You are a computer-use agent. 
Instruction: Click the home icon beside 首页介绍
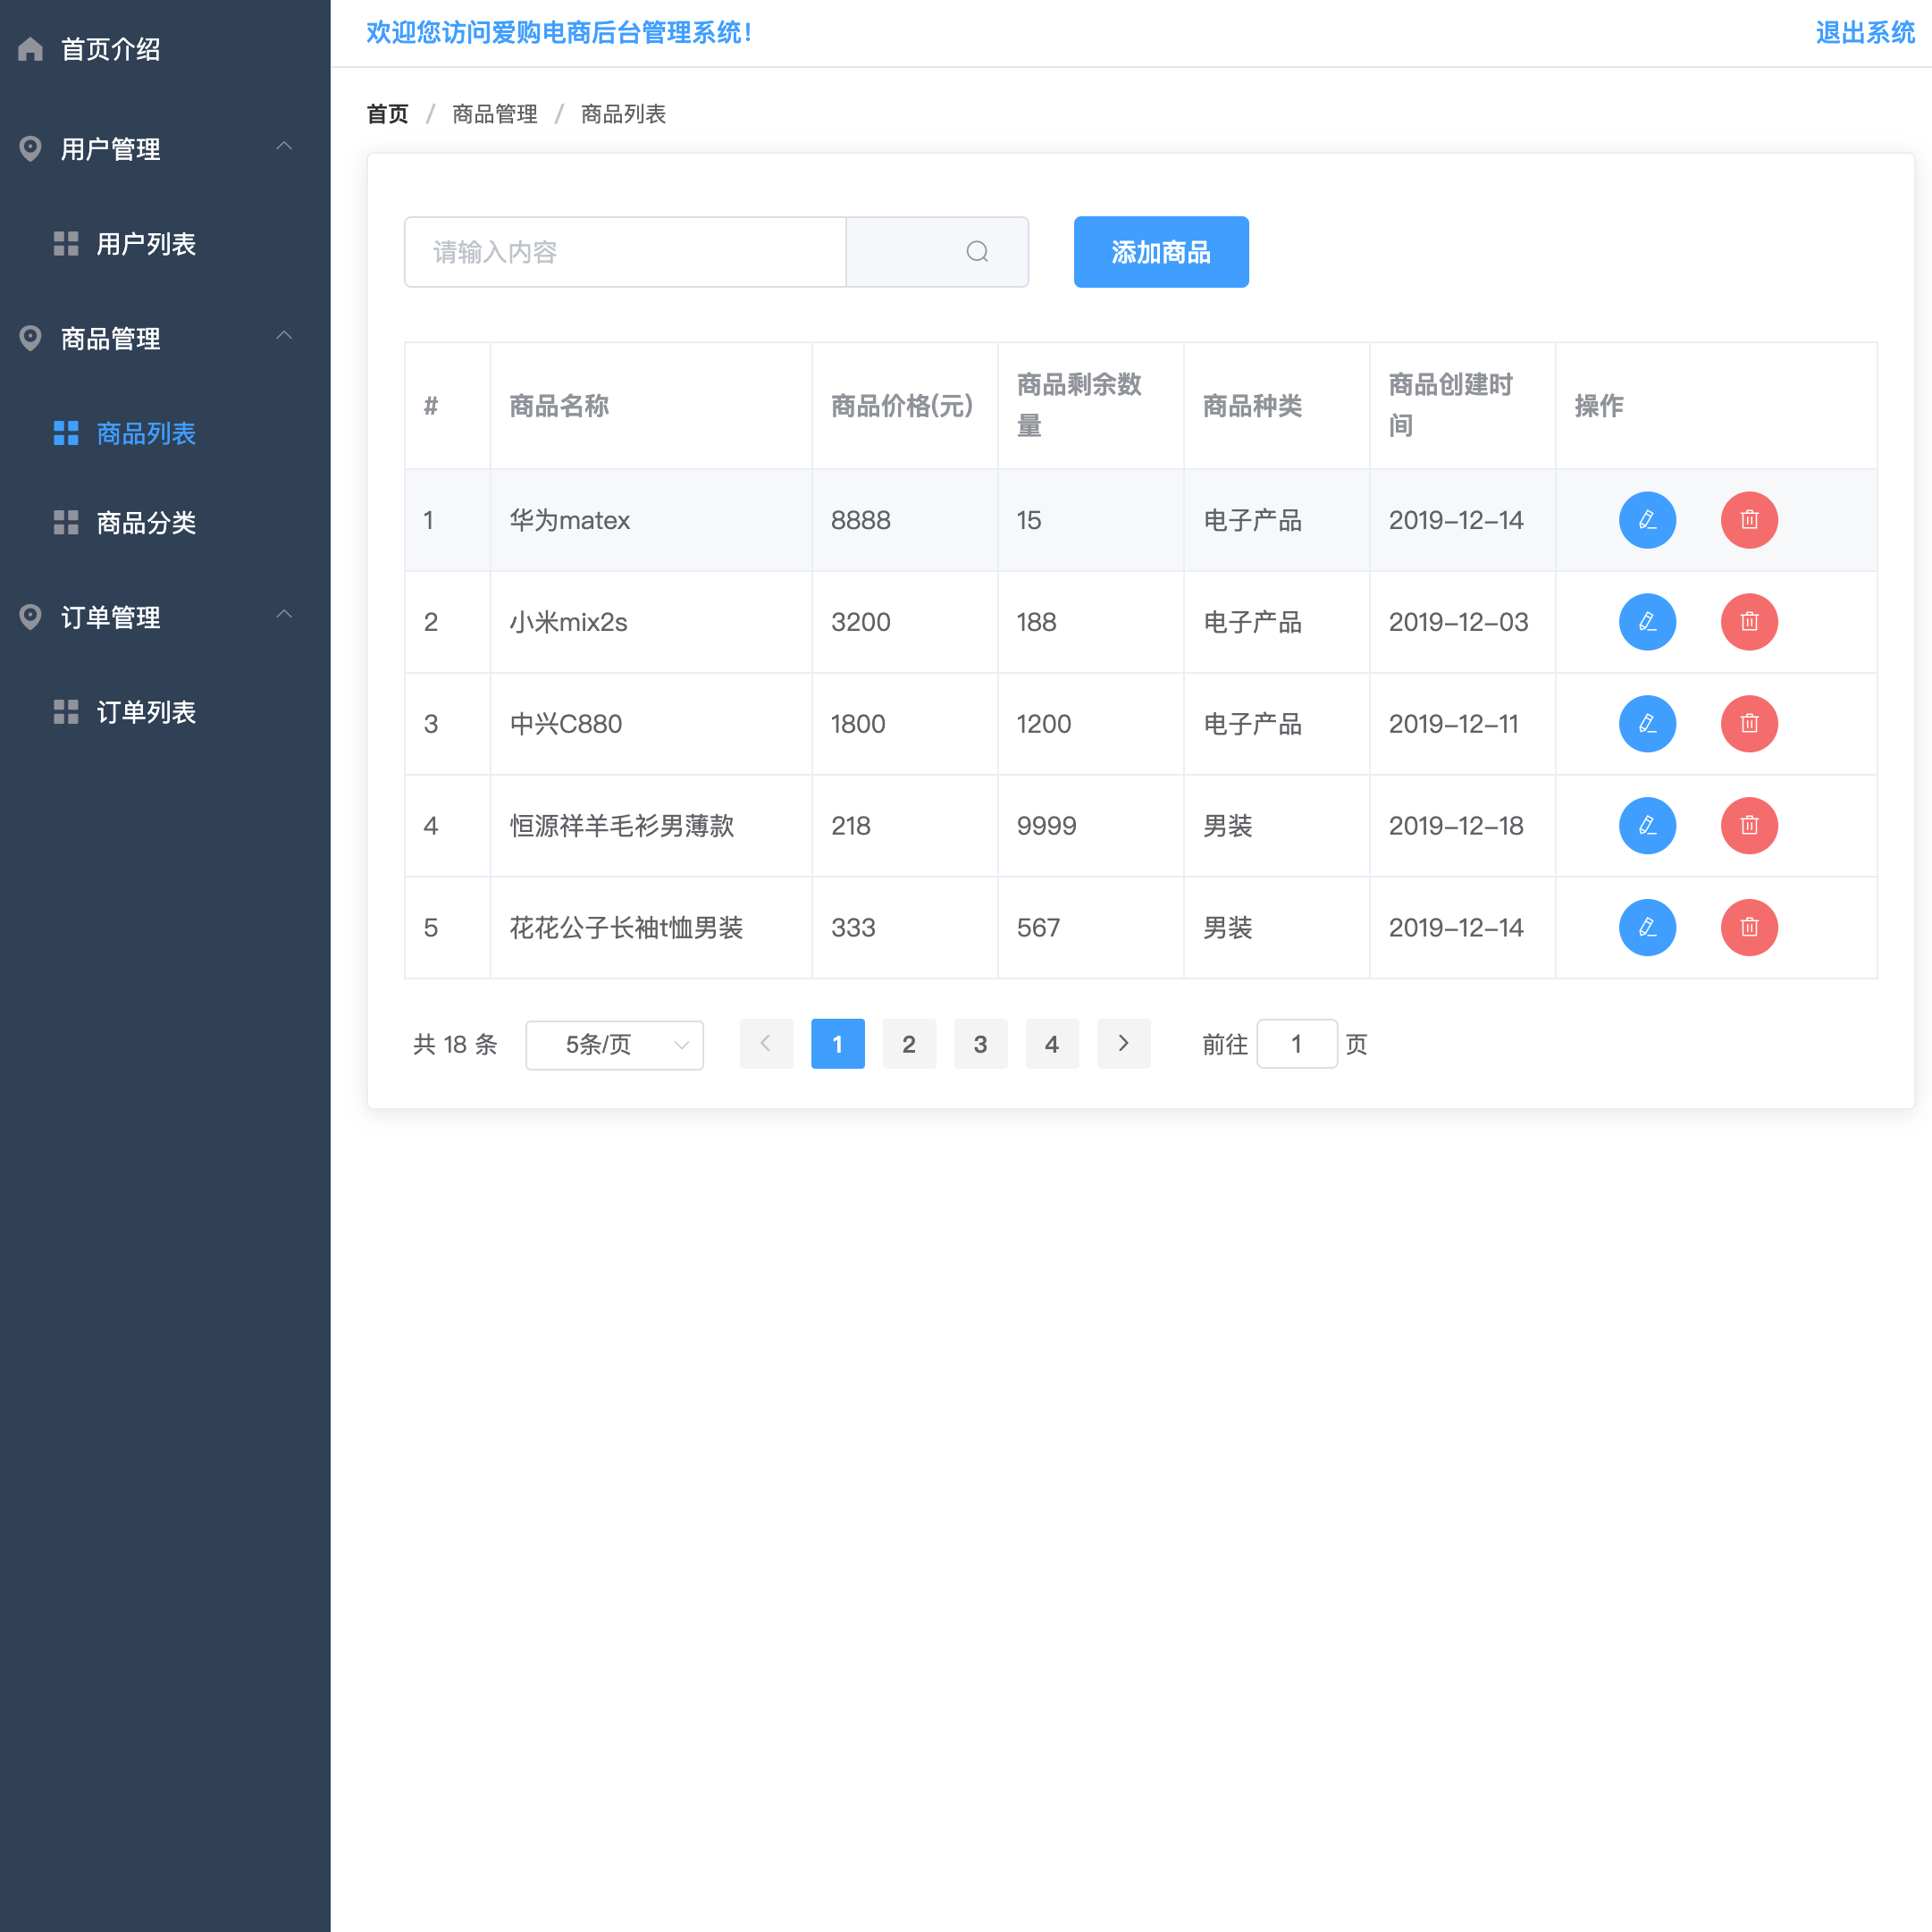pos(31,49)
